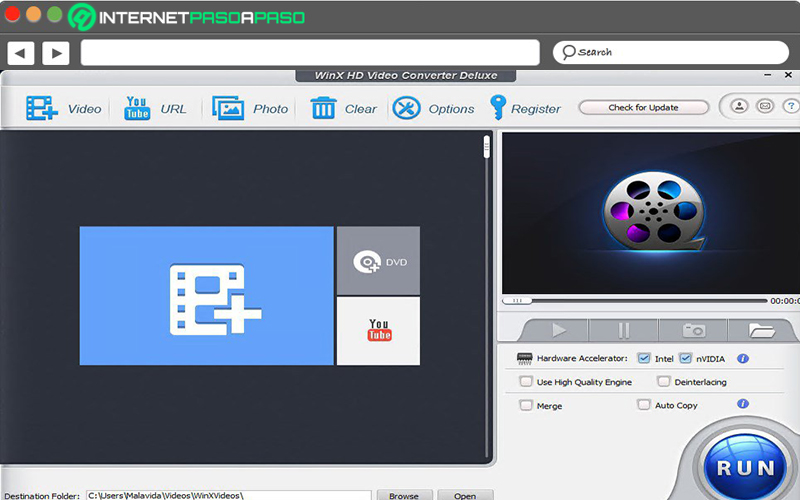
Task: Click the Browse button
Action: (x=404, y=495)
